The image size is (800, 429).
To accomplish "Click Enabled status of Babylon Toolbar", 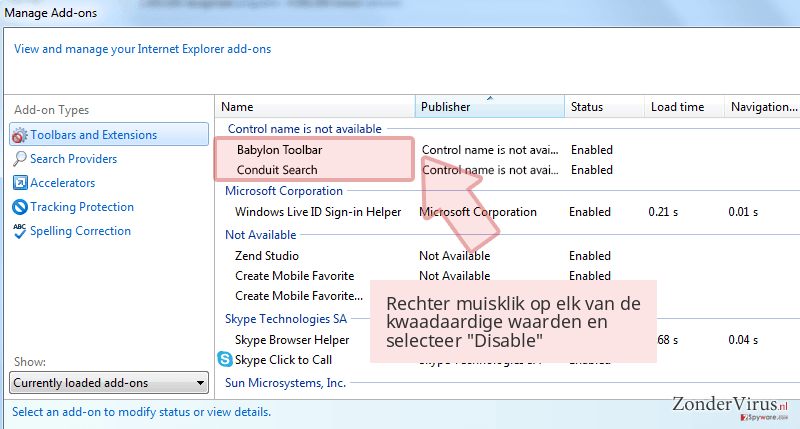I will coord(592,150).
